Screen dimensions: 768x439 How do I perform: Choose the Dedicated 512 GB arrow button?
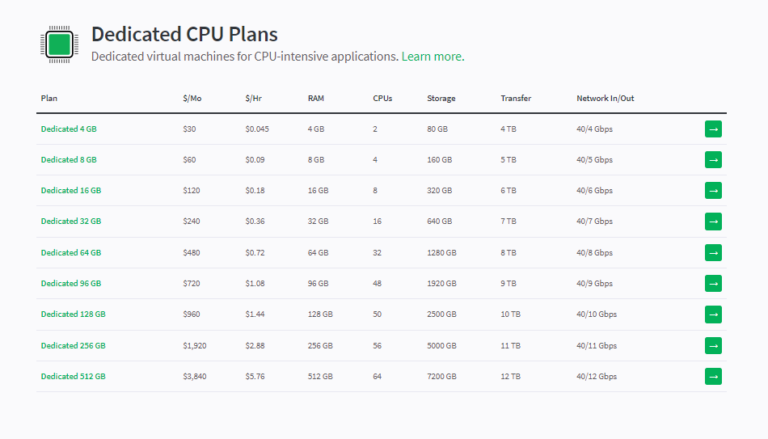[x=713, y=377]
